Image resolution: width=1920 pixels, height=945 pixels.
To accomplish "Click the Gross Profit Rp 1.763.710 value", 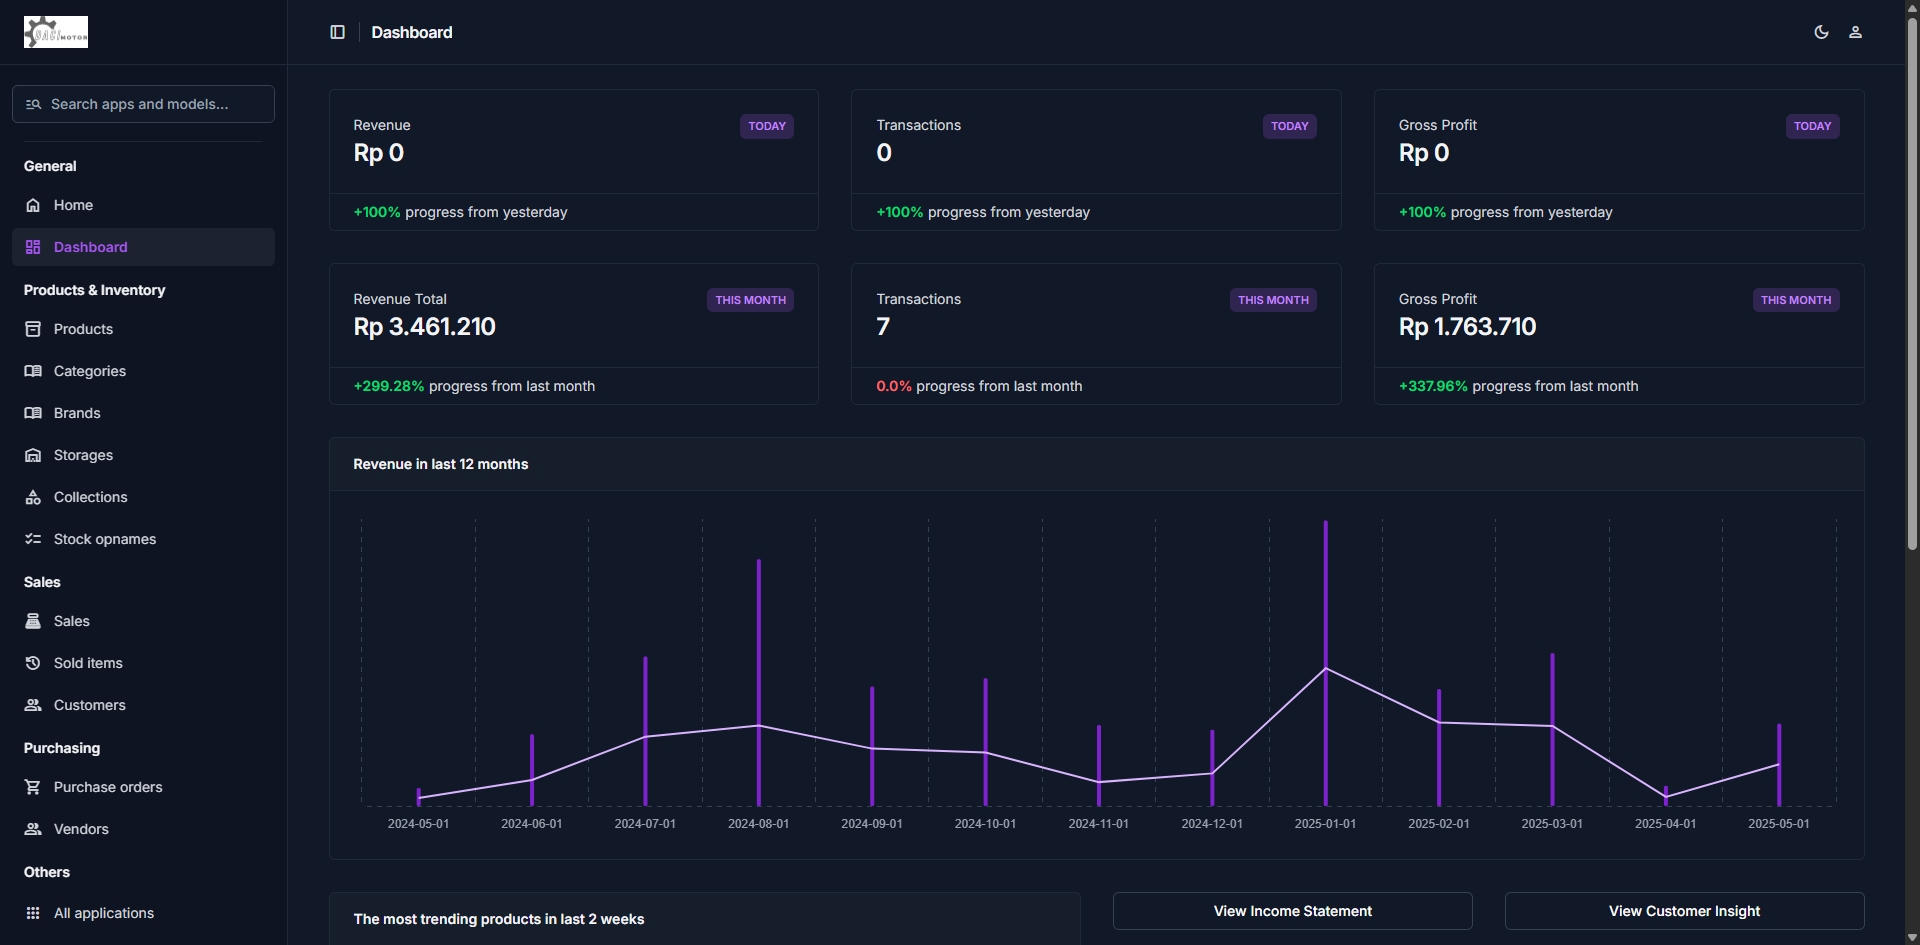I will (x=1467, y=327).
